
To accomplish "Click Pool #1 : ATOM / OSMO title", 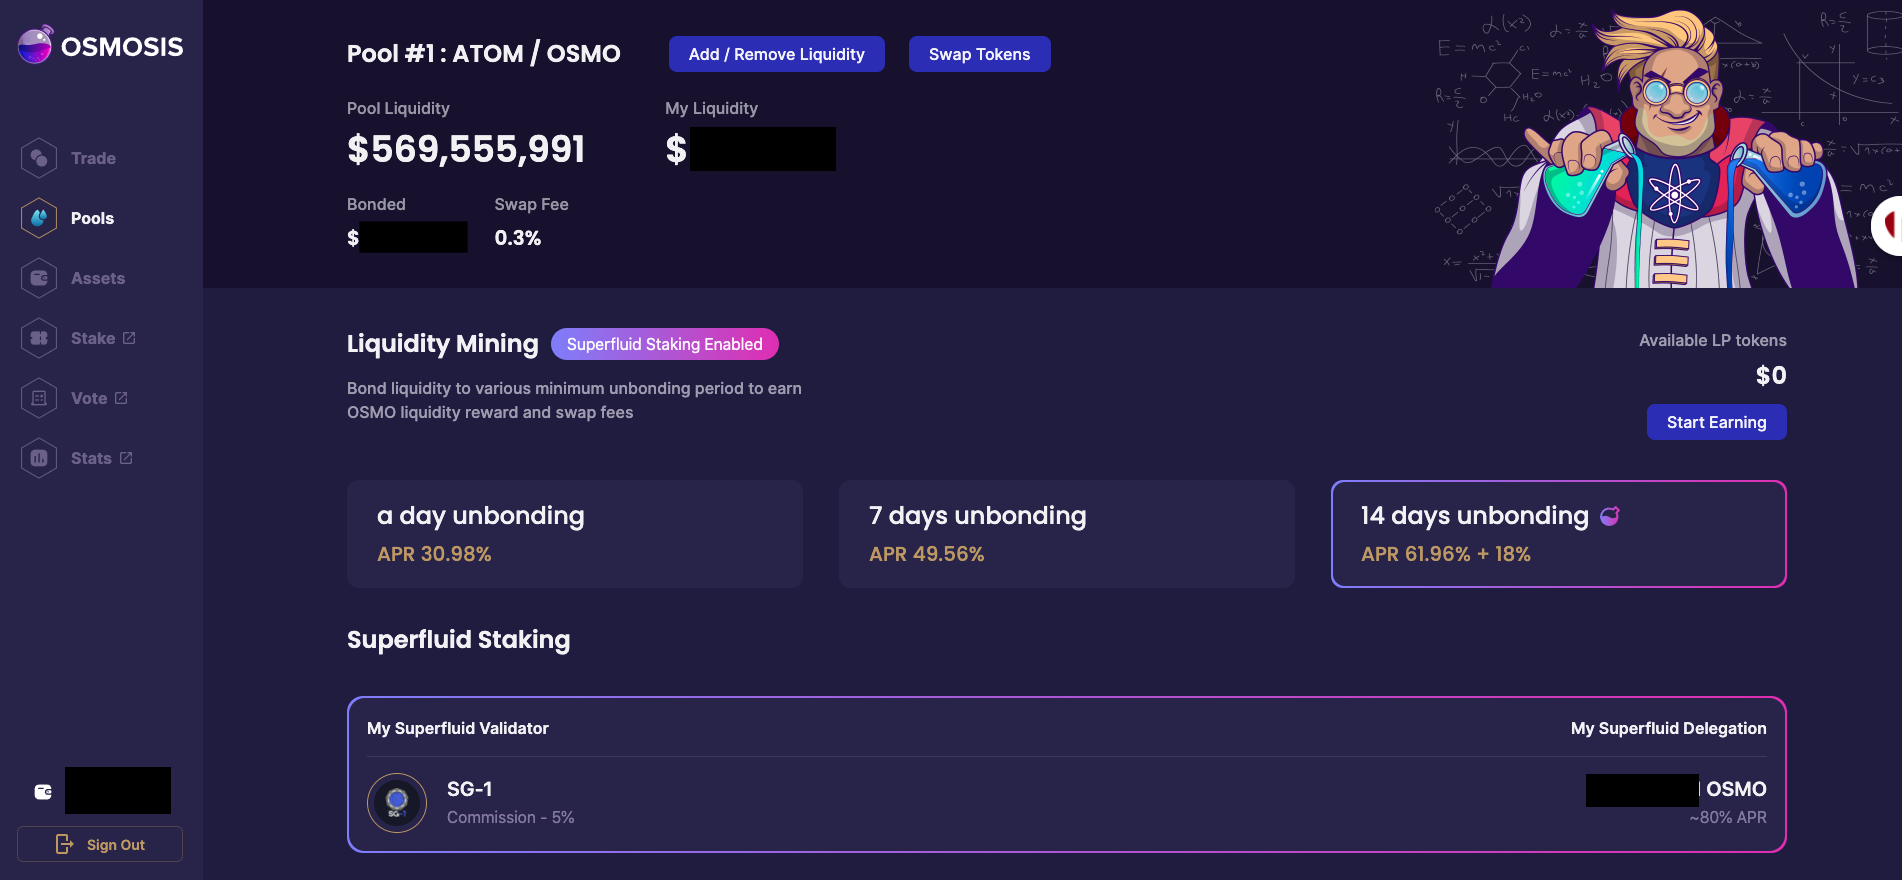I will (484, 54).
